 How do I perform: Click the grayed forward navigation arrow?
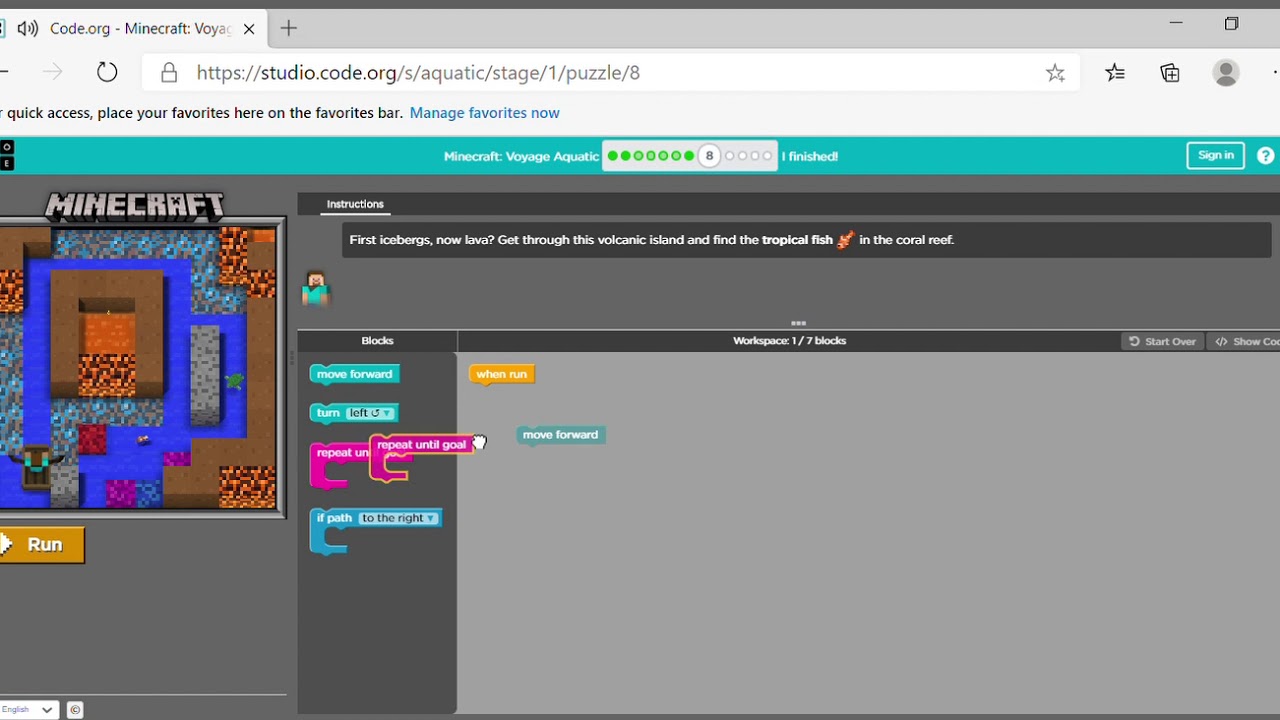pyautogui.click(x=52, y=72)
